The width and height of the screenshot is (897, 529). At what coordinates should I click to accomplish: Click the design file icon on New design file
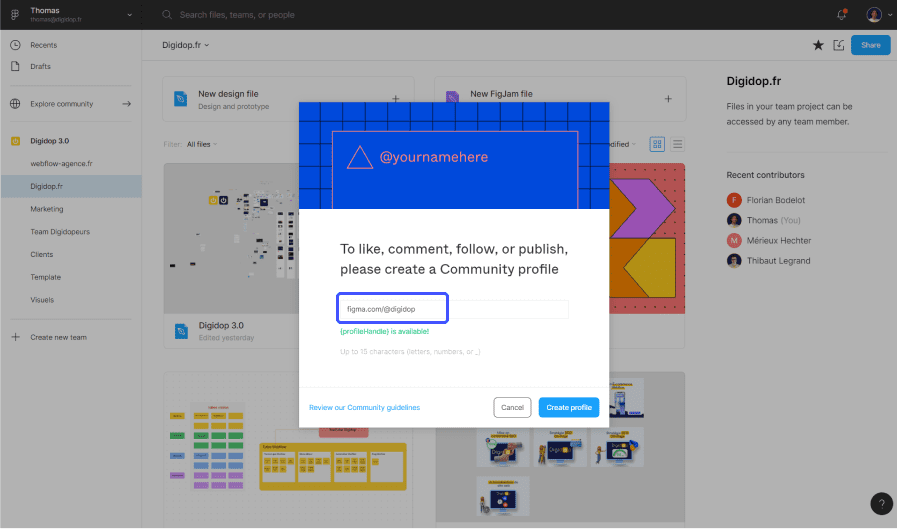pyautogui.click(x=180, y=99)
